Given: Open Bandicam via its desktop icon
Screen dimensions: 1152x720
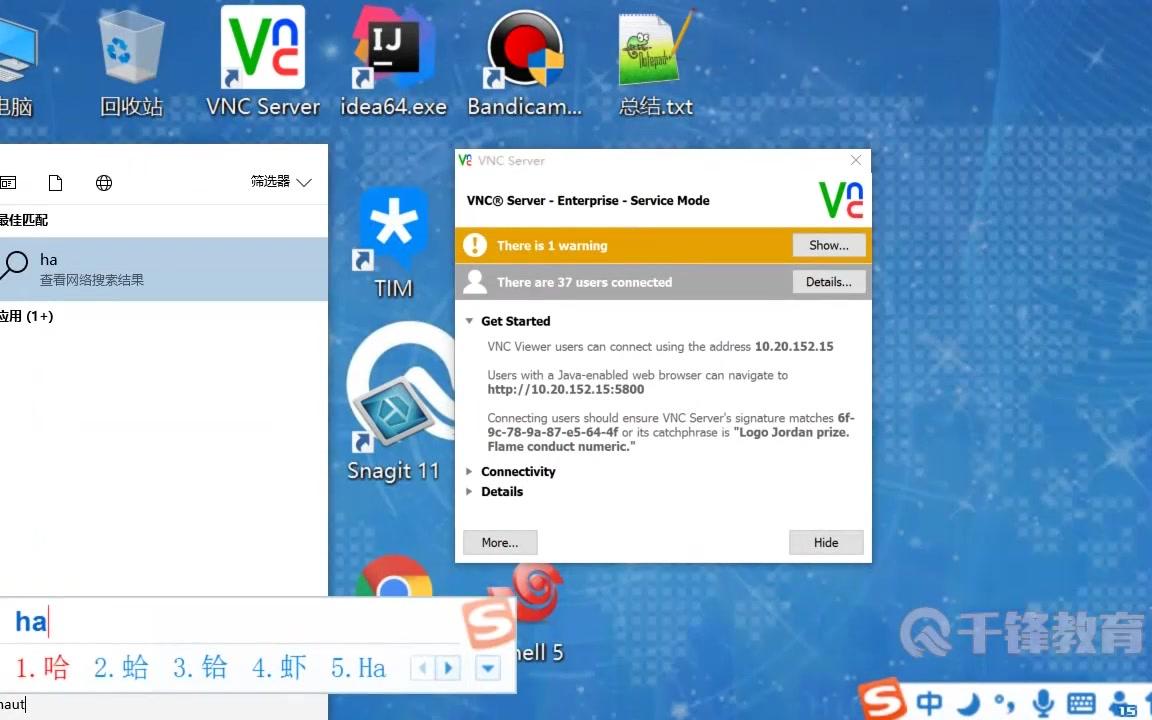Looking at the screenshot, I should pyautogui.click(x=524, y=50).
